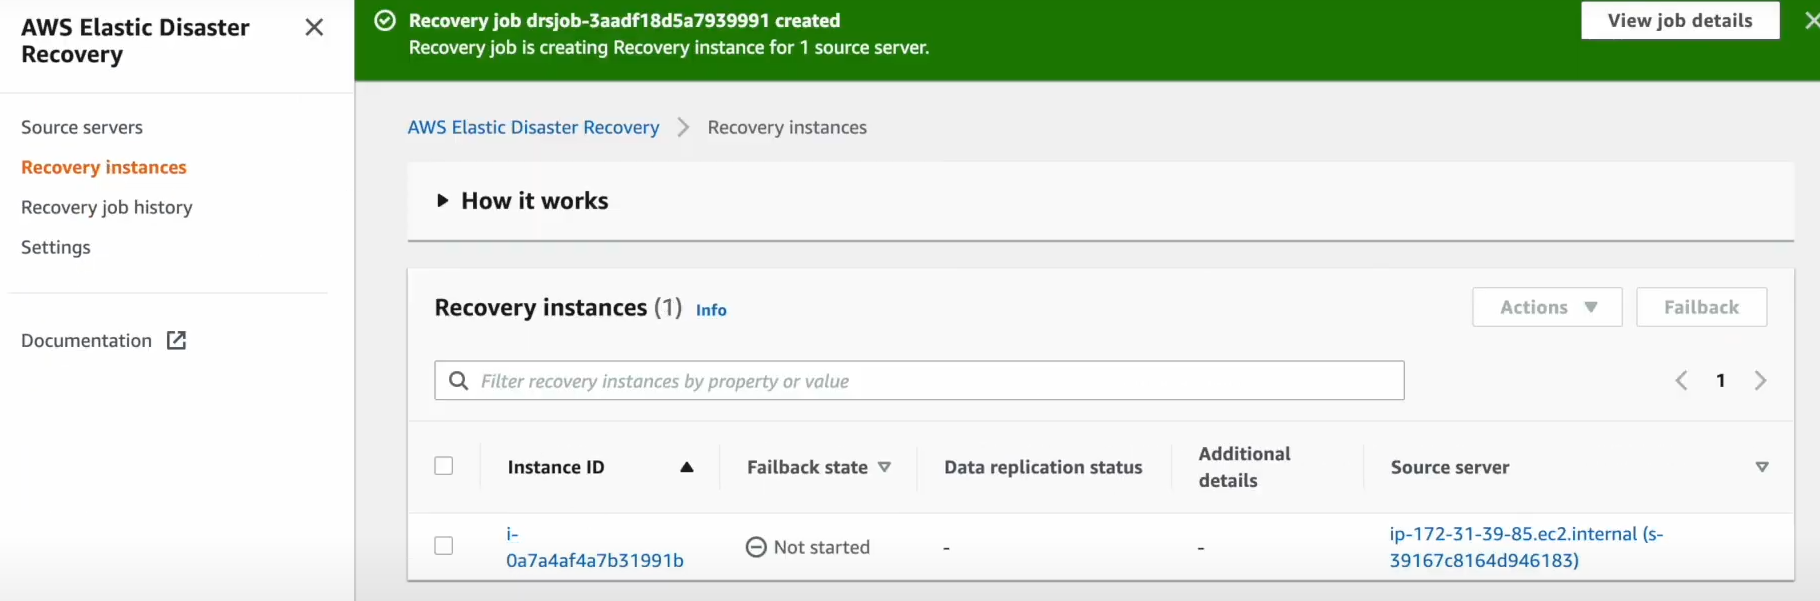This screenshot has width=1820, height=601.
Task: Click the Failback button
Action: pyautogui.click(x=1701, y=307)
